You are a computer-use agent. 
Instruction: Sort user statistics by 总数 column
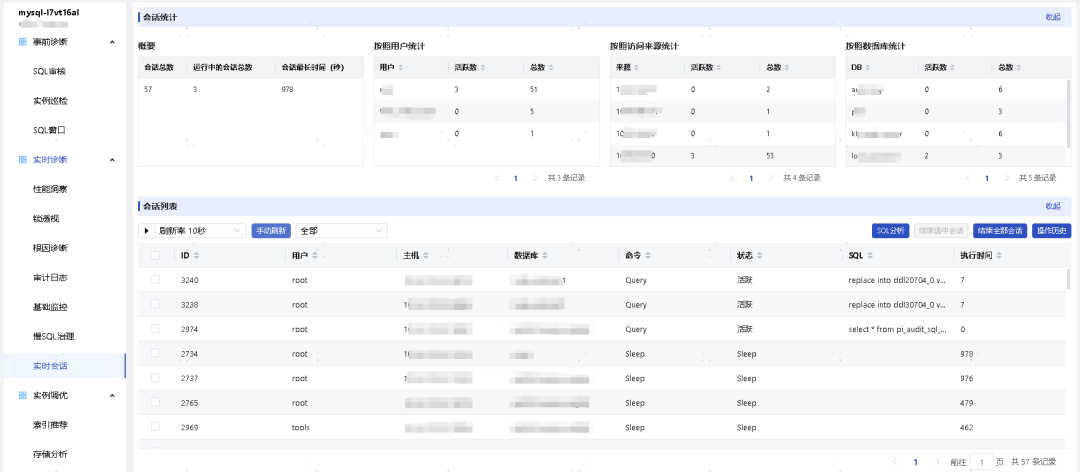(551, 68)
